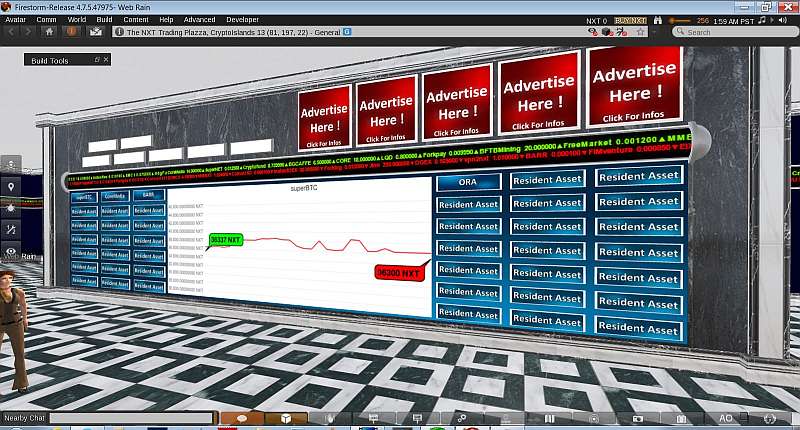The height and width of the screenshot is (430, 800).
Task: Click the bag inventory icon in bottom toolbar
Action: click(x=682, y=418)
